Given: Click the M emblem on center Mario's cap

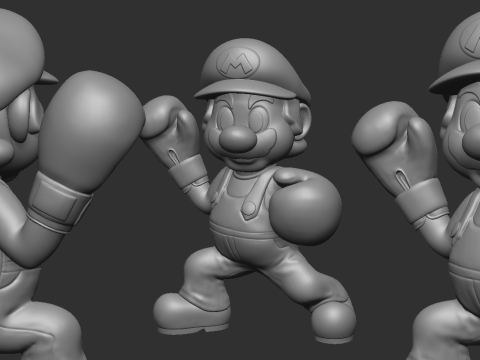Looking at the screenshot, I should [238, 63].
